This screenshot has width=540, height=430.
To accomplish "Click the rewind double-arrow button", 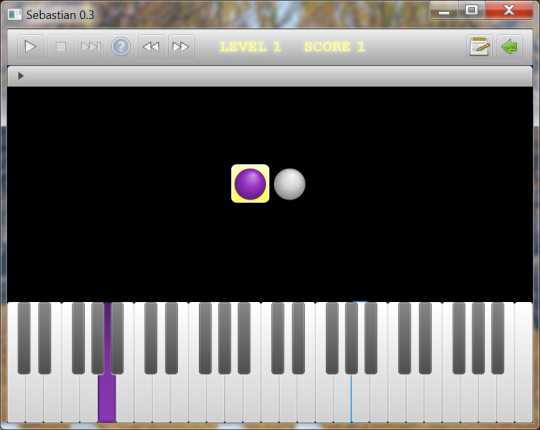I will point(151,47).
